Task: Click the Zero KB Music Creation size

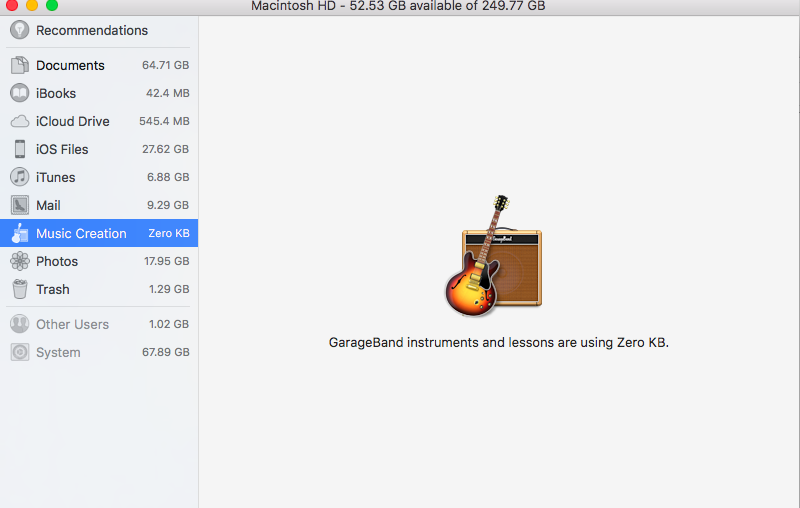Action: [169, 233]
